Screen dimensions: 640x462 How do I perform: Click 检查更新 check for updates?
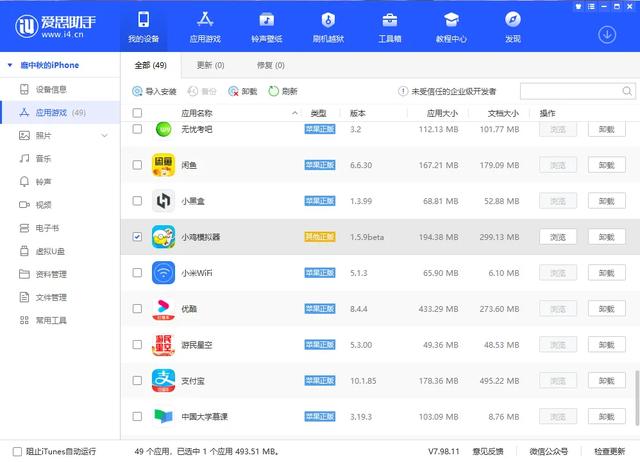tap(609, 451)
